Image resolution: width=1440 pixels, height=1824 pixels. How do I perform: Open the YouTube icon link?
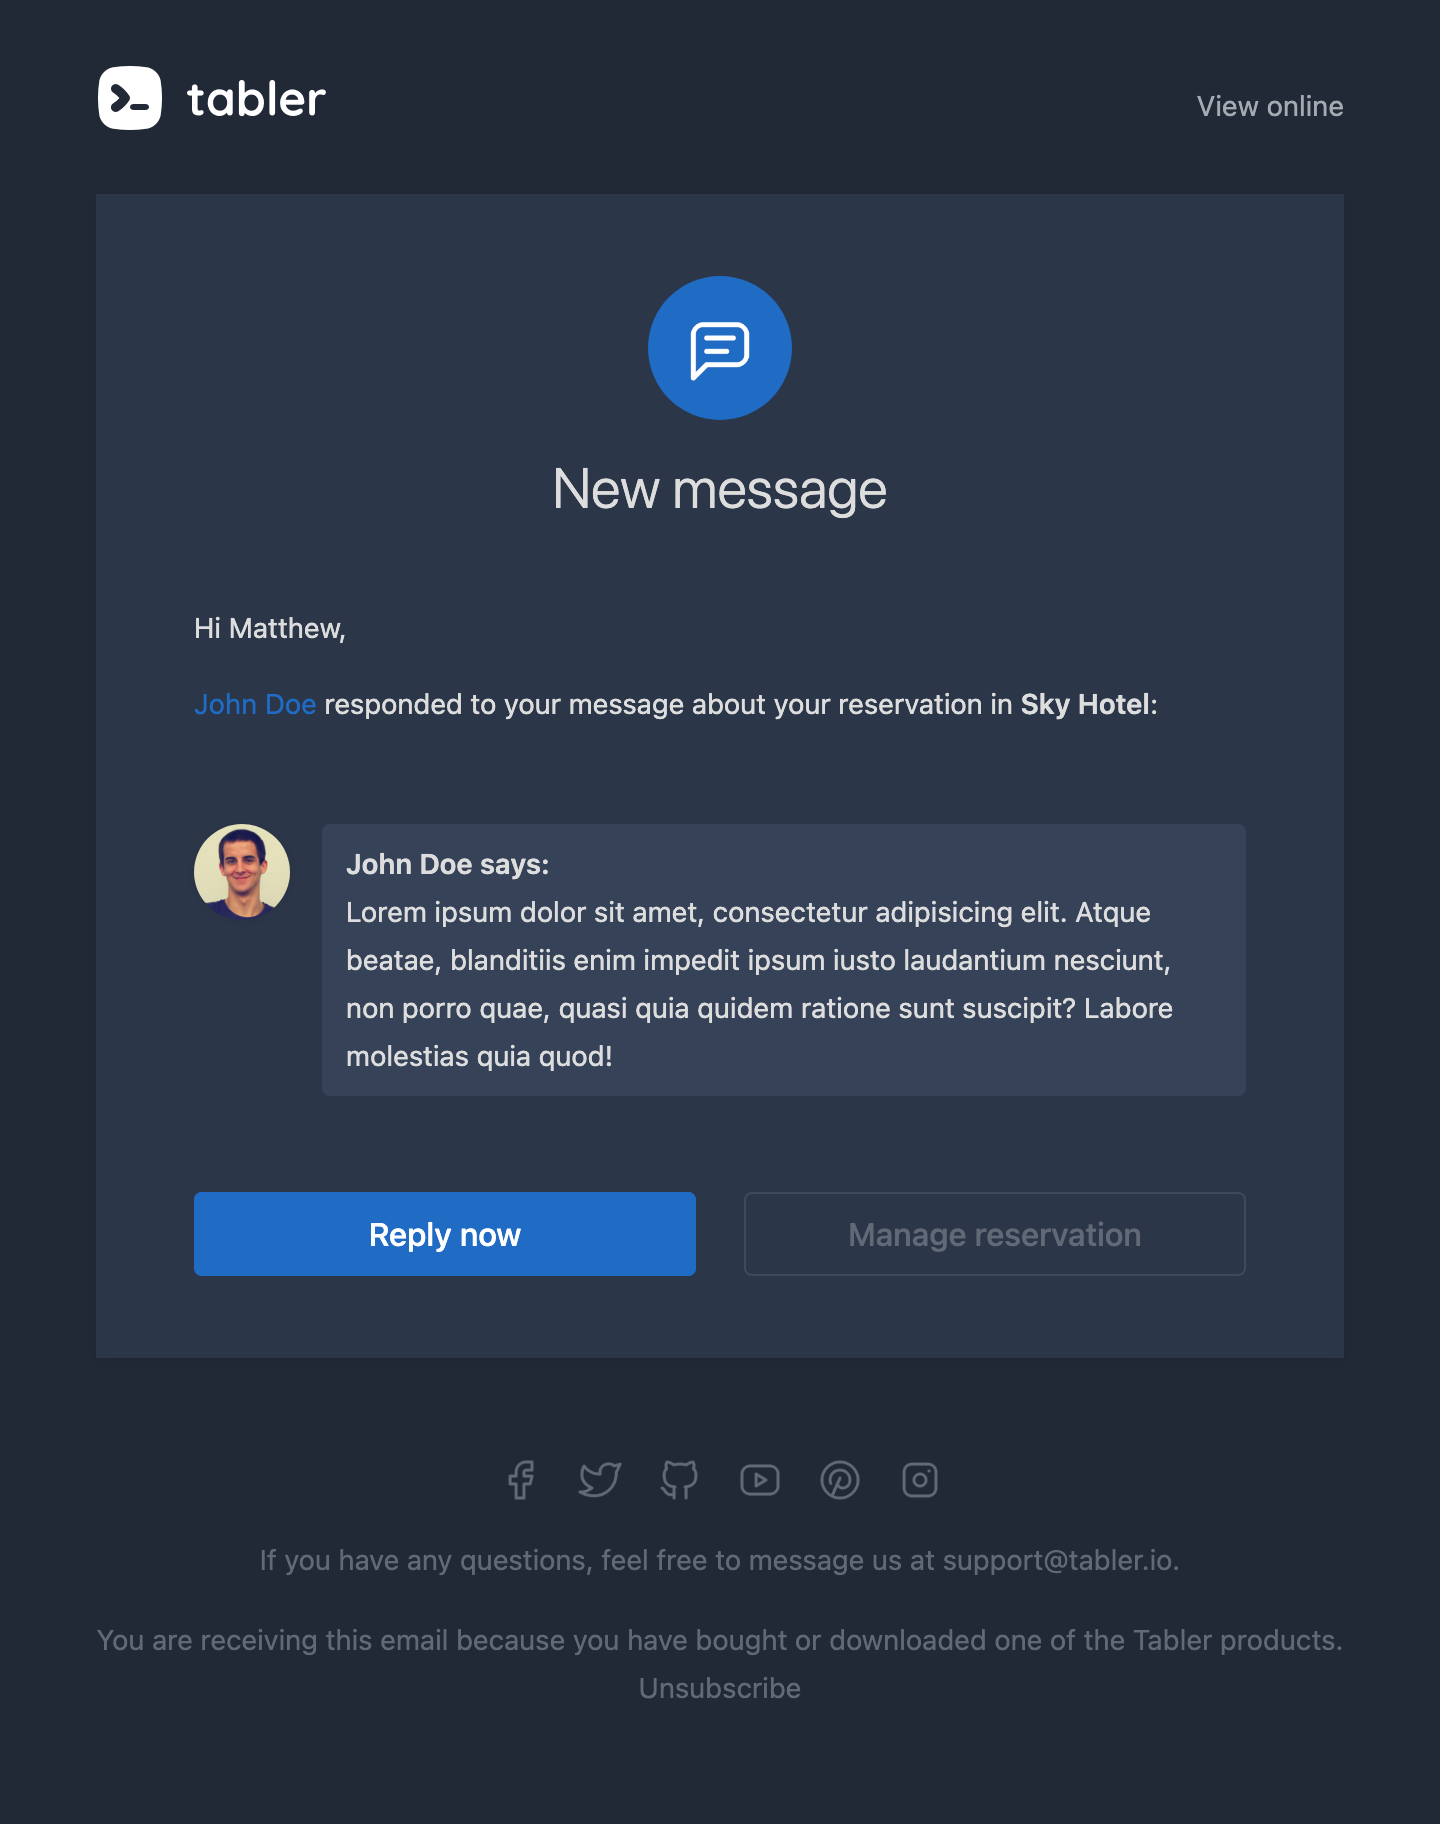[x=760, y=1480]
